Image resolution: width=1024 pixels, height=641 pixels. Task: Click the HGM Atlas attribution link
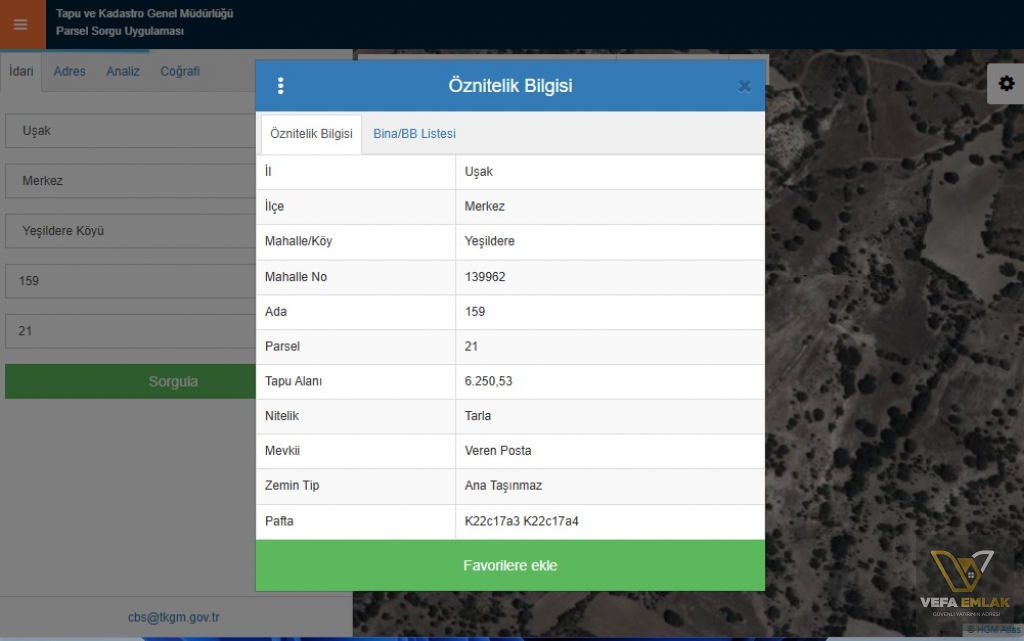[993, 629]
